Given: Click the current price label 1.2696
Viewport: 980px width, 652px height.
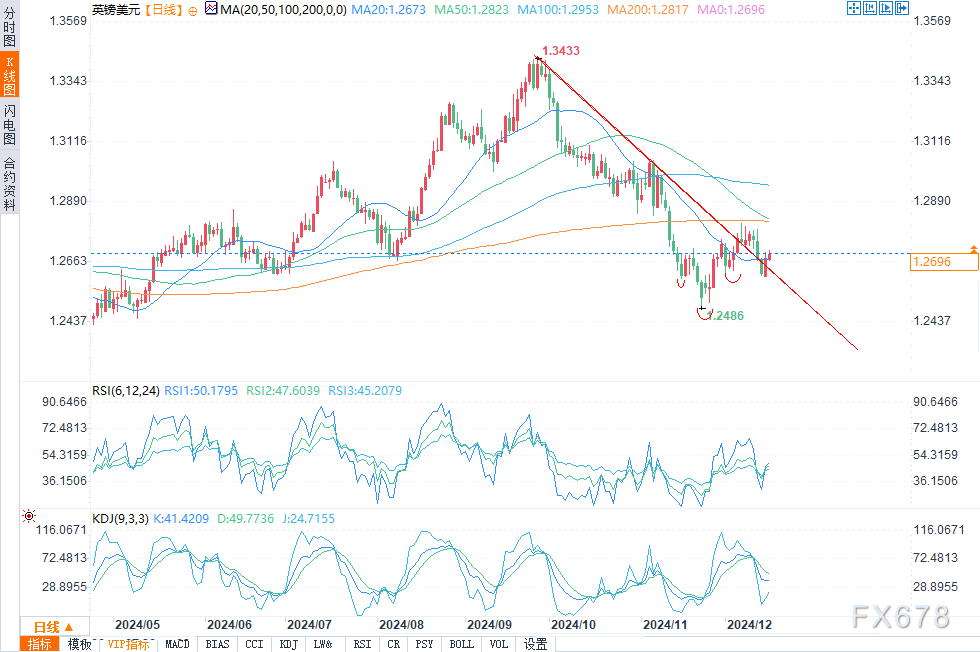Looking at the screenshot, I should coord(944,261).
